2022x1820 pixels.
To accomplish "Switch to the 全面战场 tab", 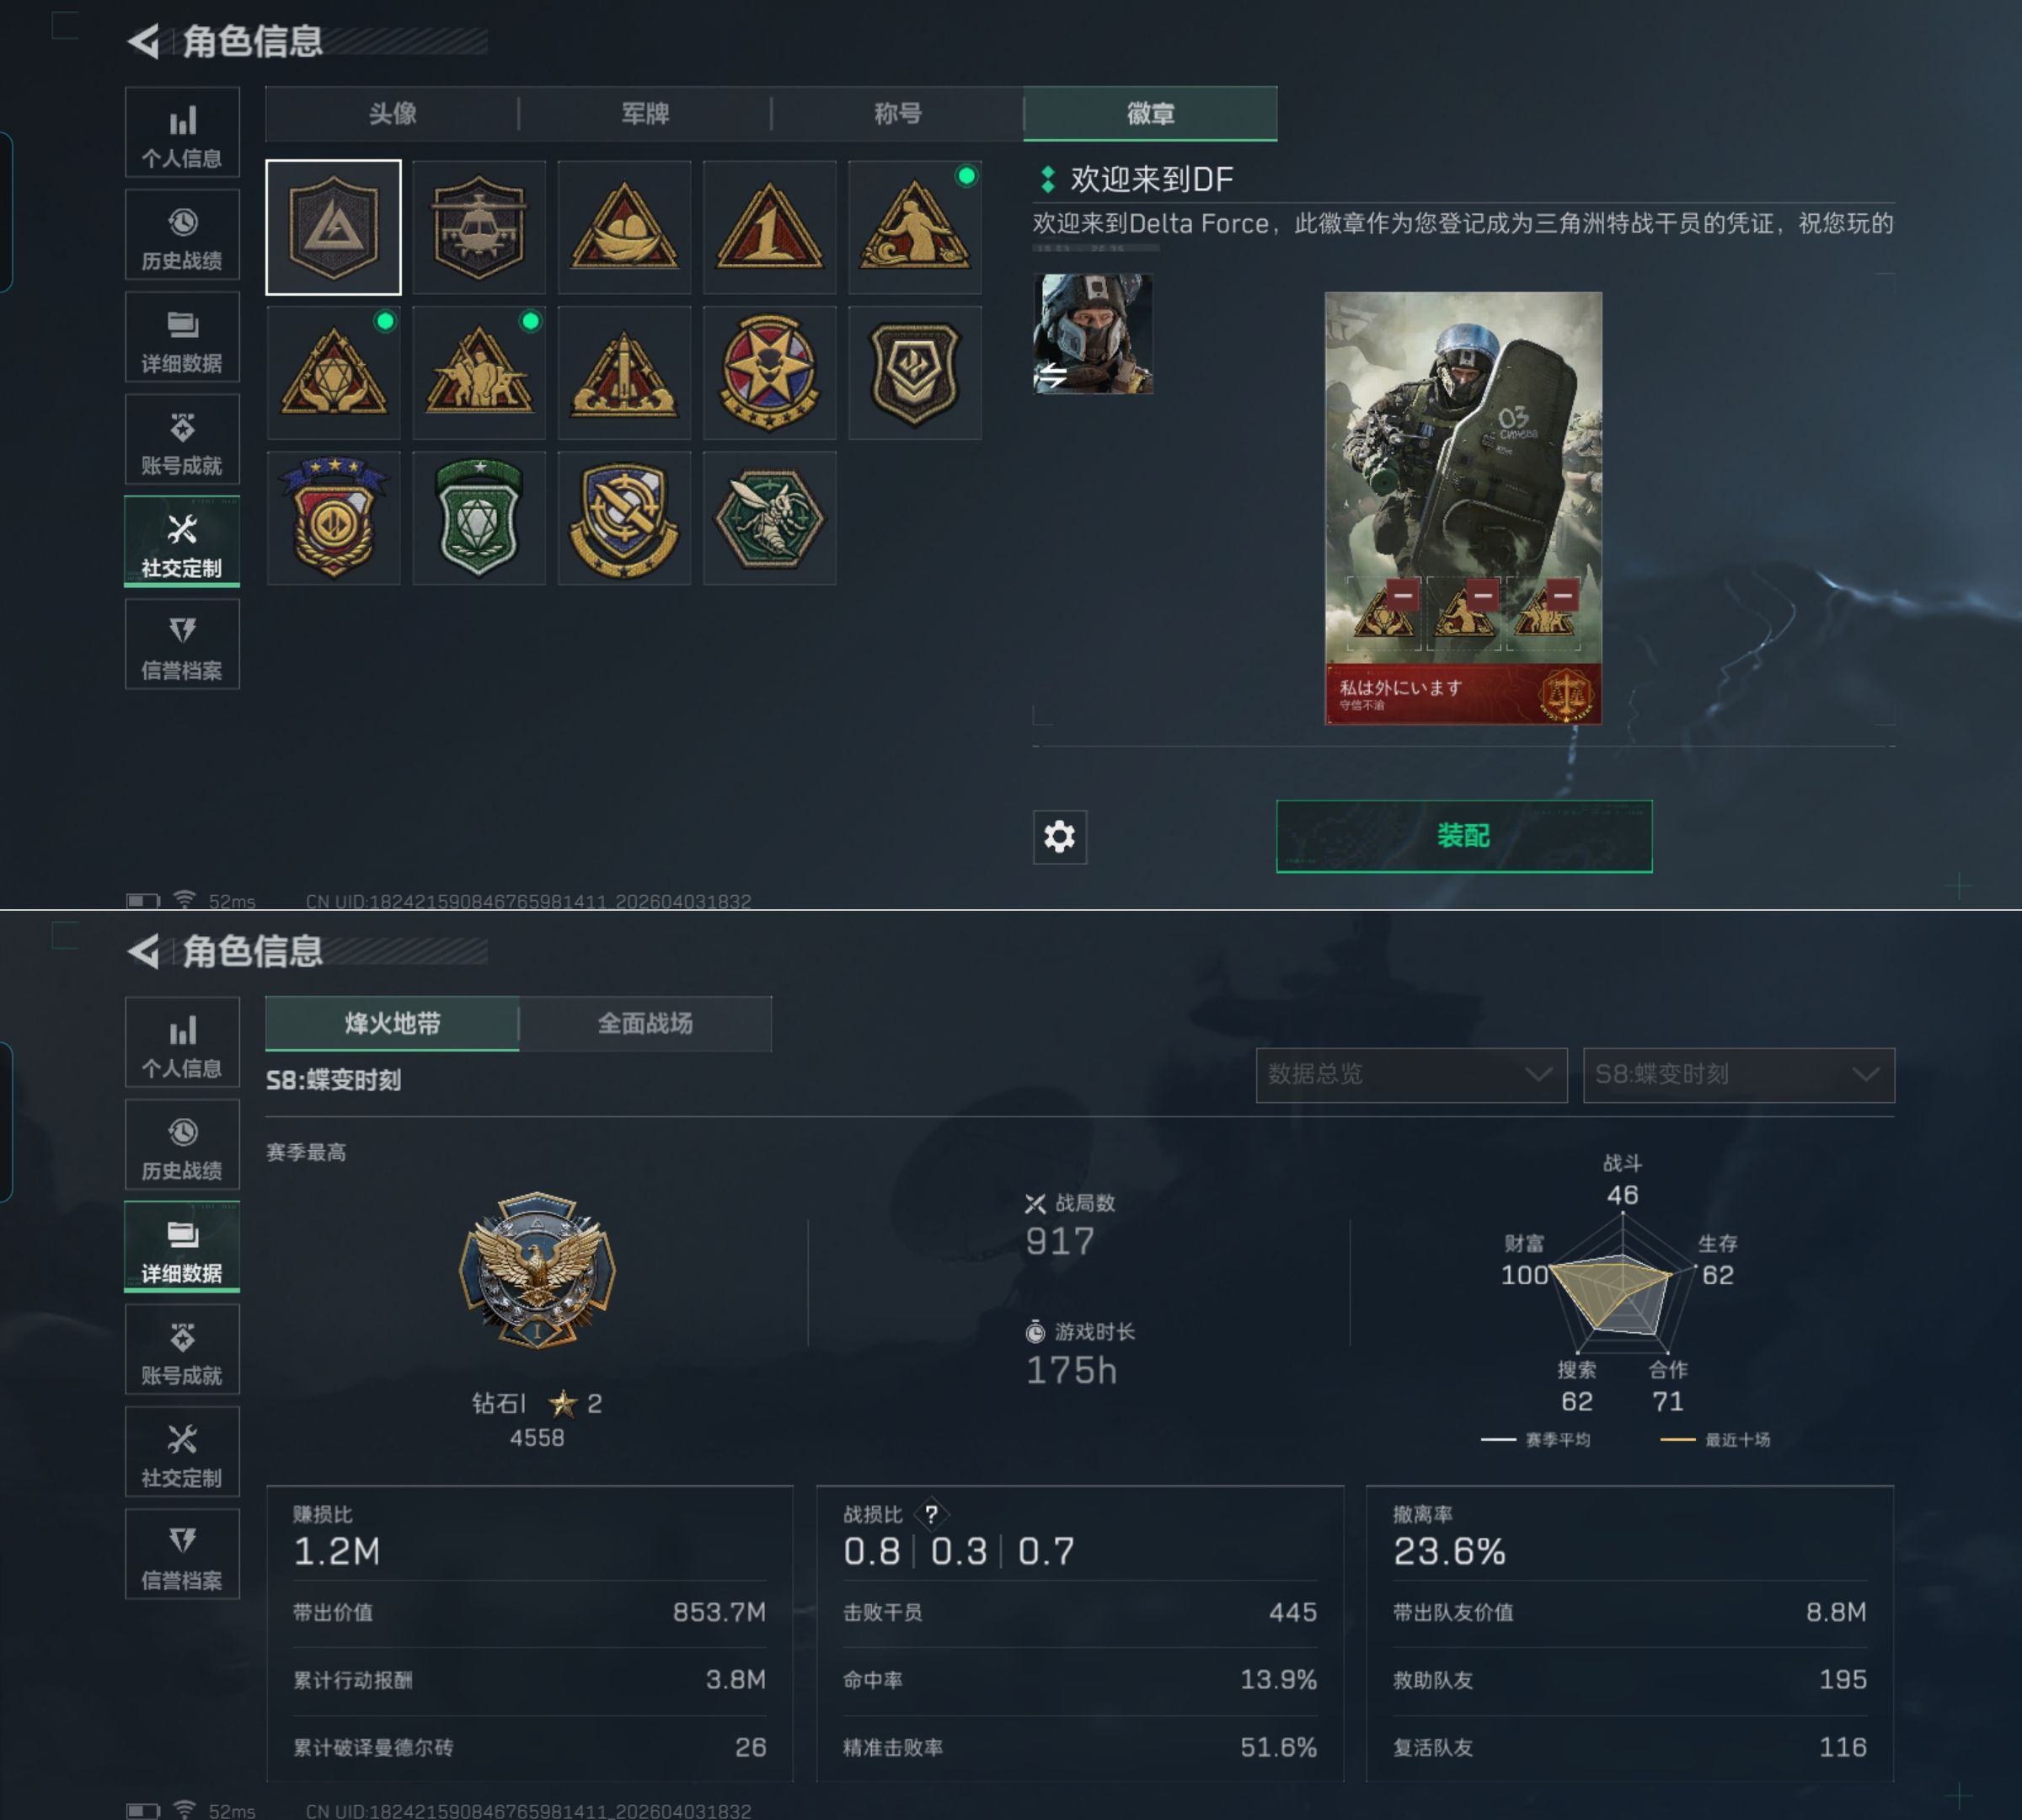I will tap(645, 1024).
